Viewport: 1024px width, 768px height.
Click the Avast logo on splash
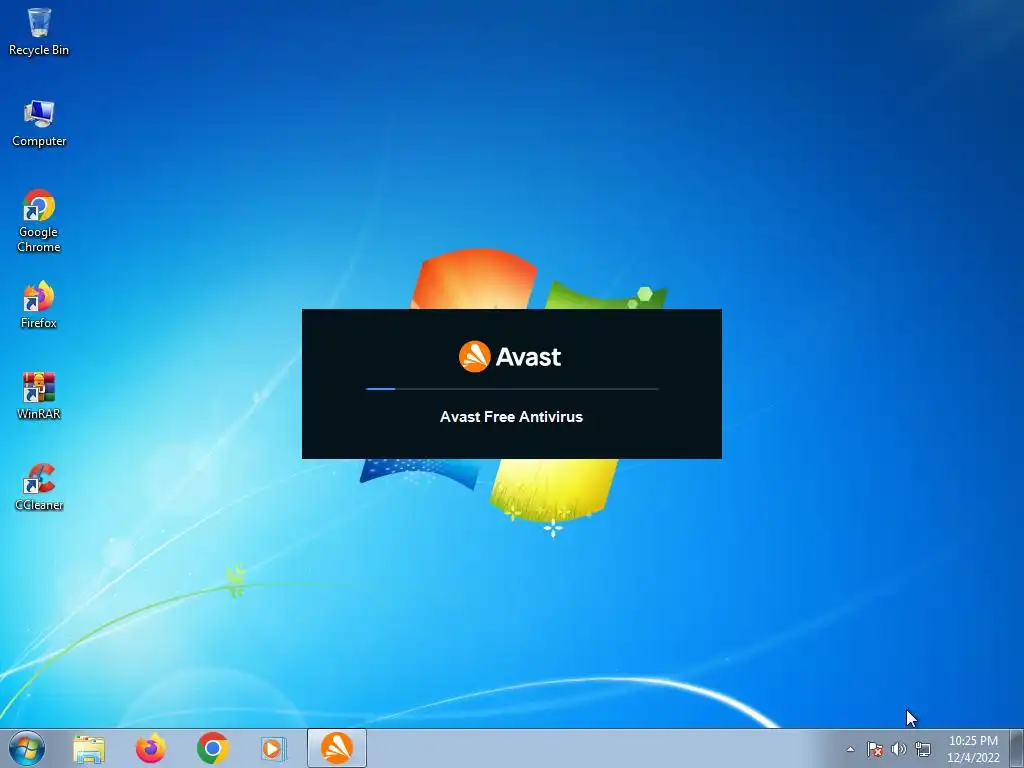pyautogui.click(x=510, y=357)
